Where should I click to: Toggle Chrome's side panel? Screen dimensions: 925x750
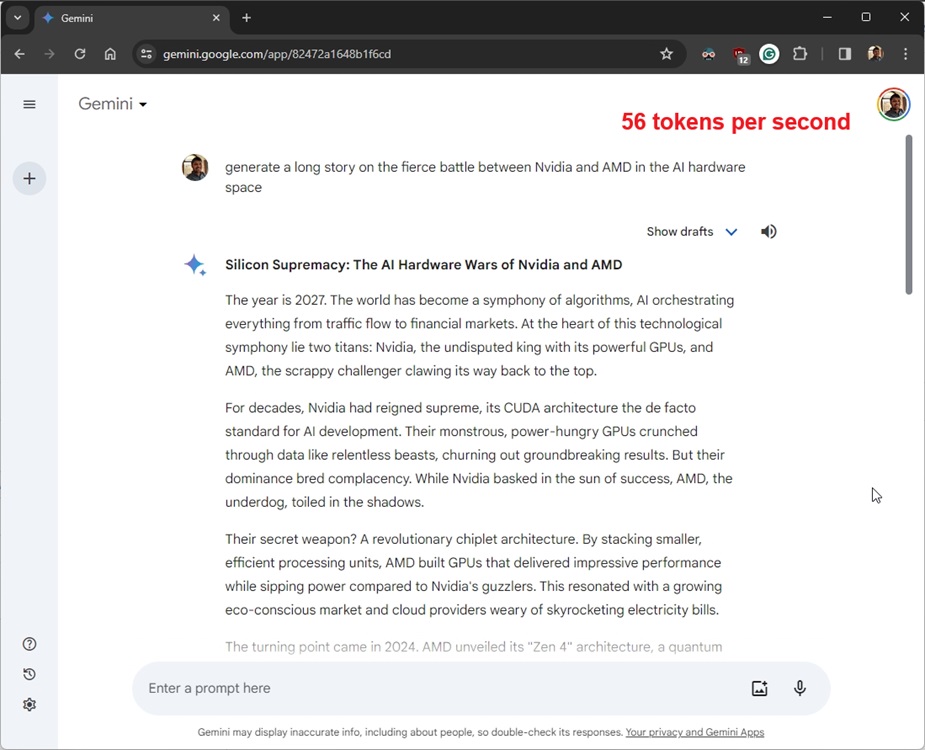(844, 54)
